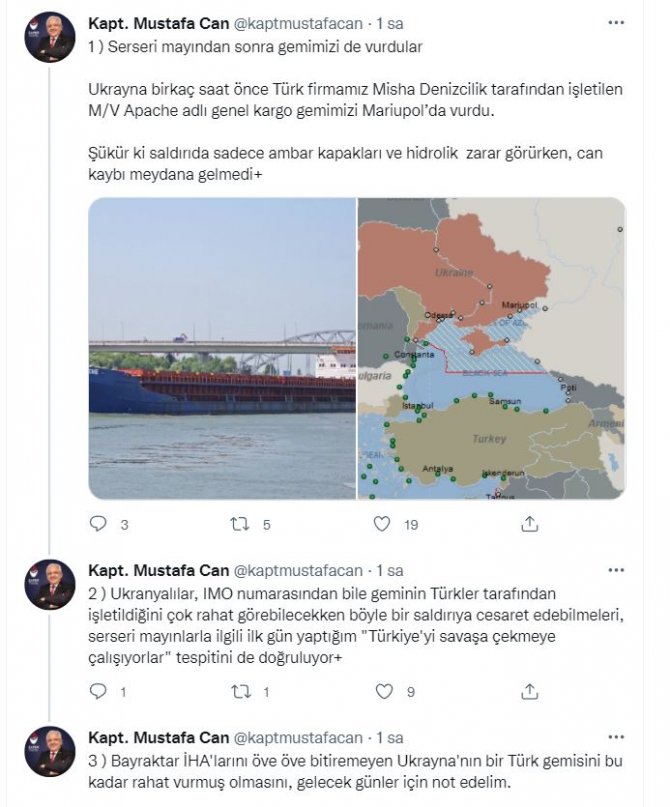Reply to the first tweet about M/V Apache
Image resolution: width=670 pixels, height=807 pixels.
(x=98, y=523)
